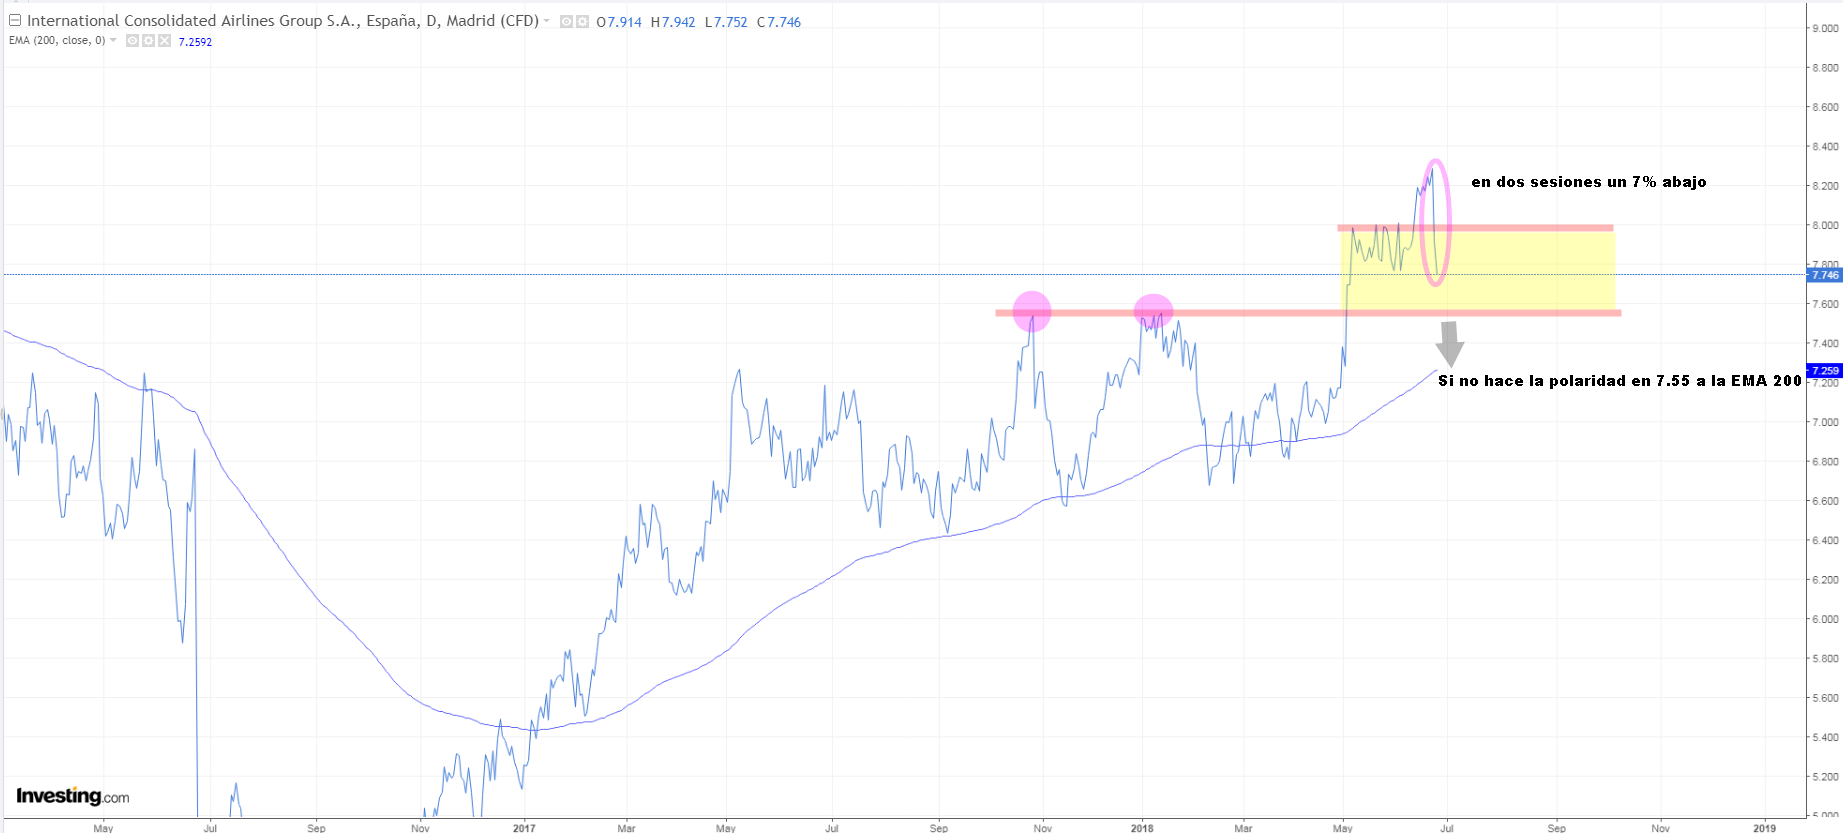The width and height of the screenshot is (1843, 833).
Task: Collapse the chart legend with minus box
Action: (14, 20)
